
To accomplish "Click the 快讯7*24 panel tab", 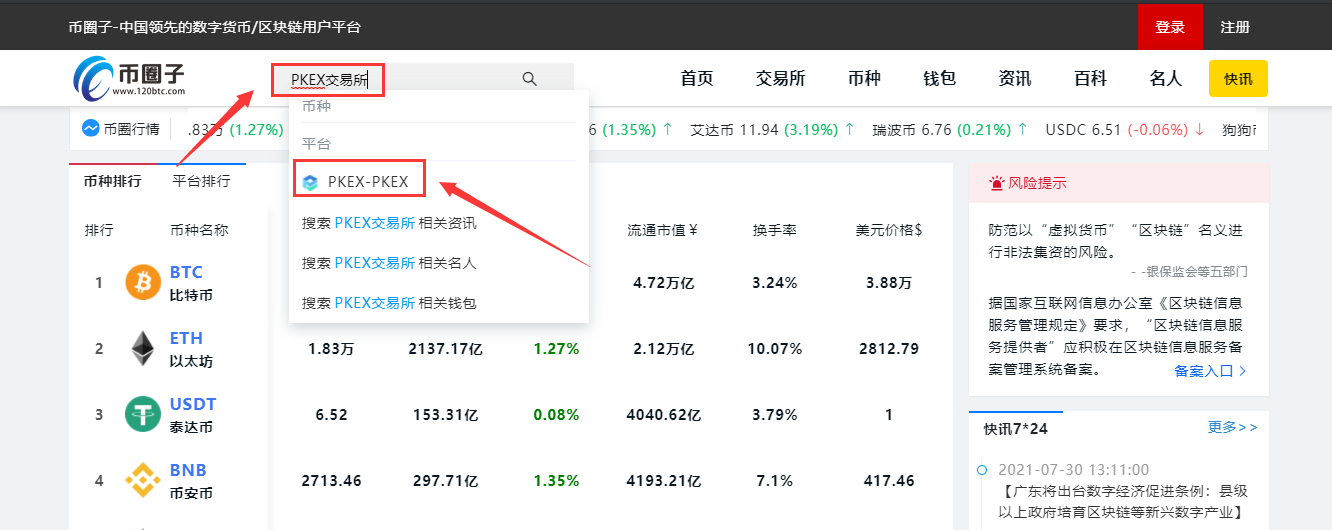I will [1015, 429].
